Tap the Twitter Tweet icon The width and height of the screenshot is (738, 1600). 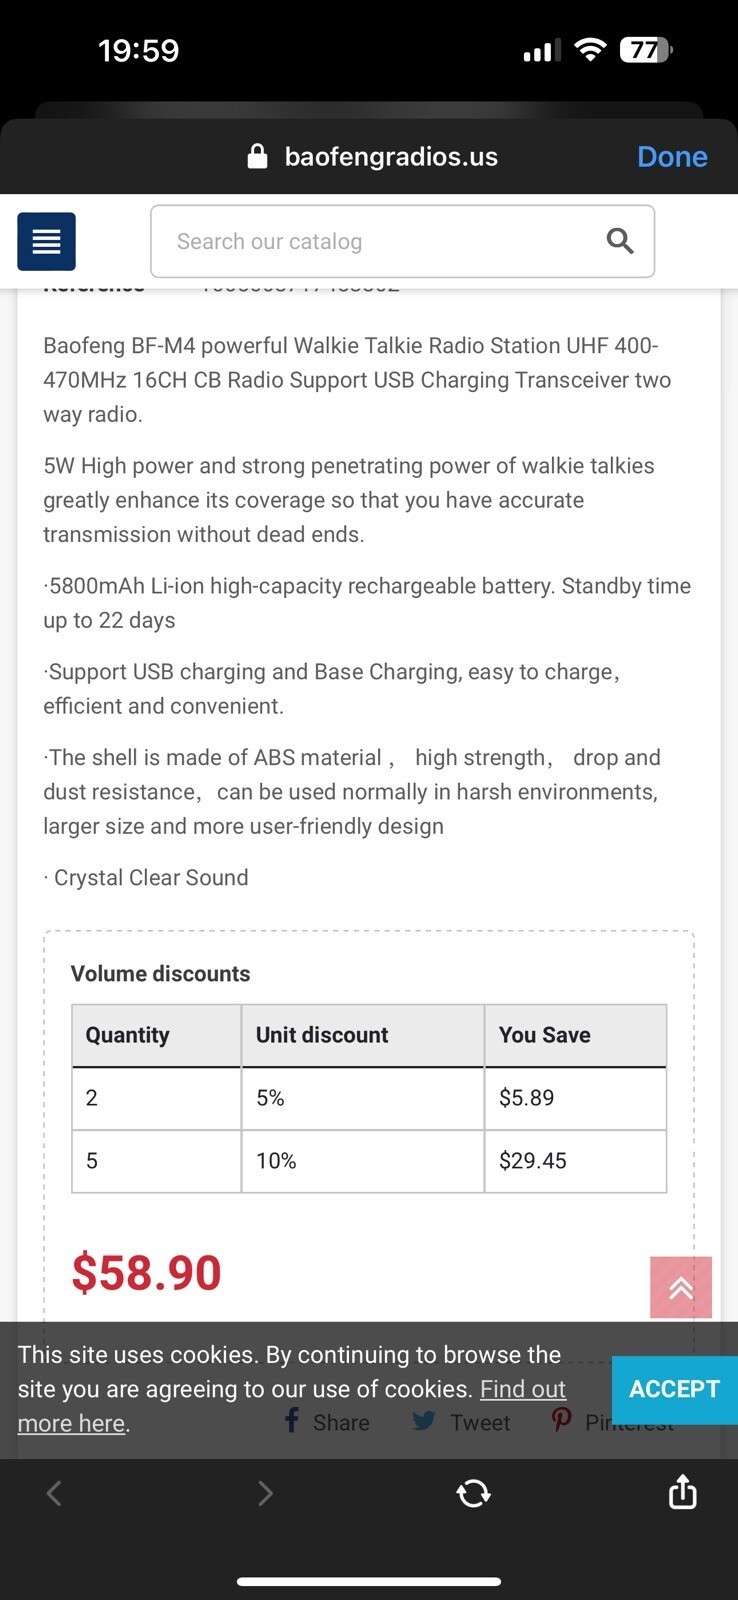coord(424,1421)
